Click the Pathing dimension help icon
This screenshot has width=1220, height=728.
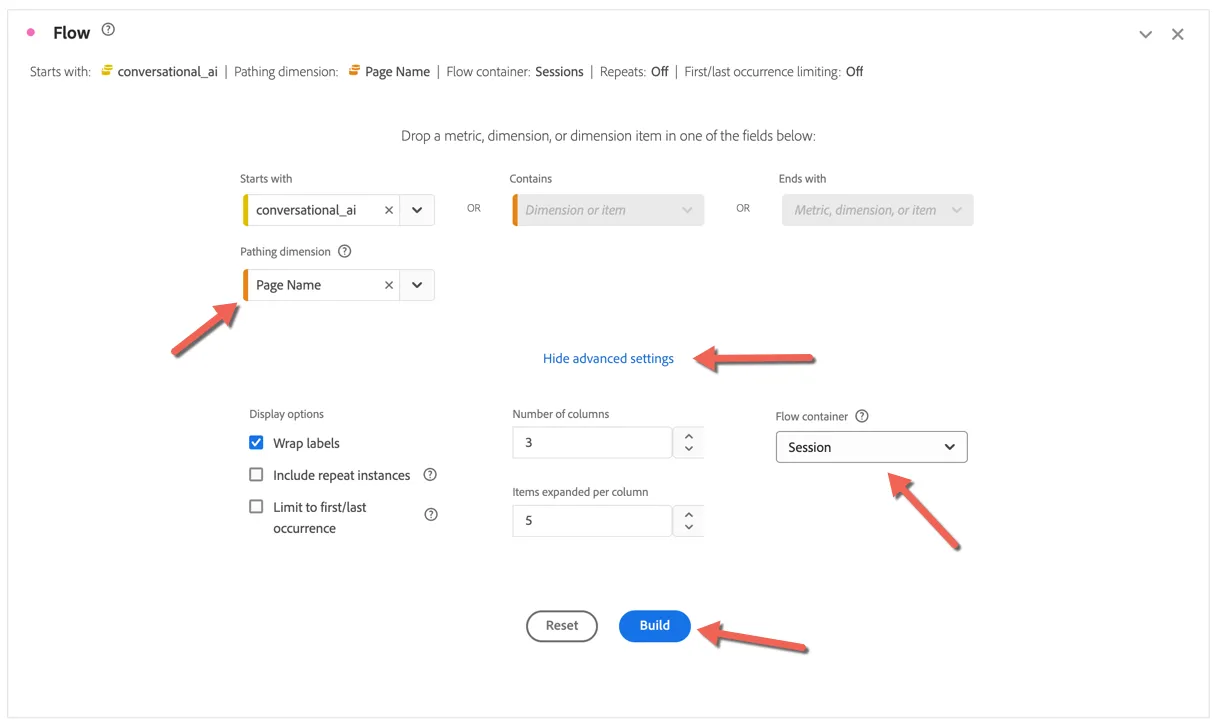(x=345, y=252)
